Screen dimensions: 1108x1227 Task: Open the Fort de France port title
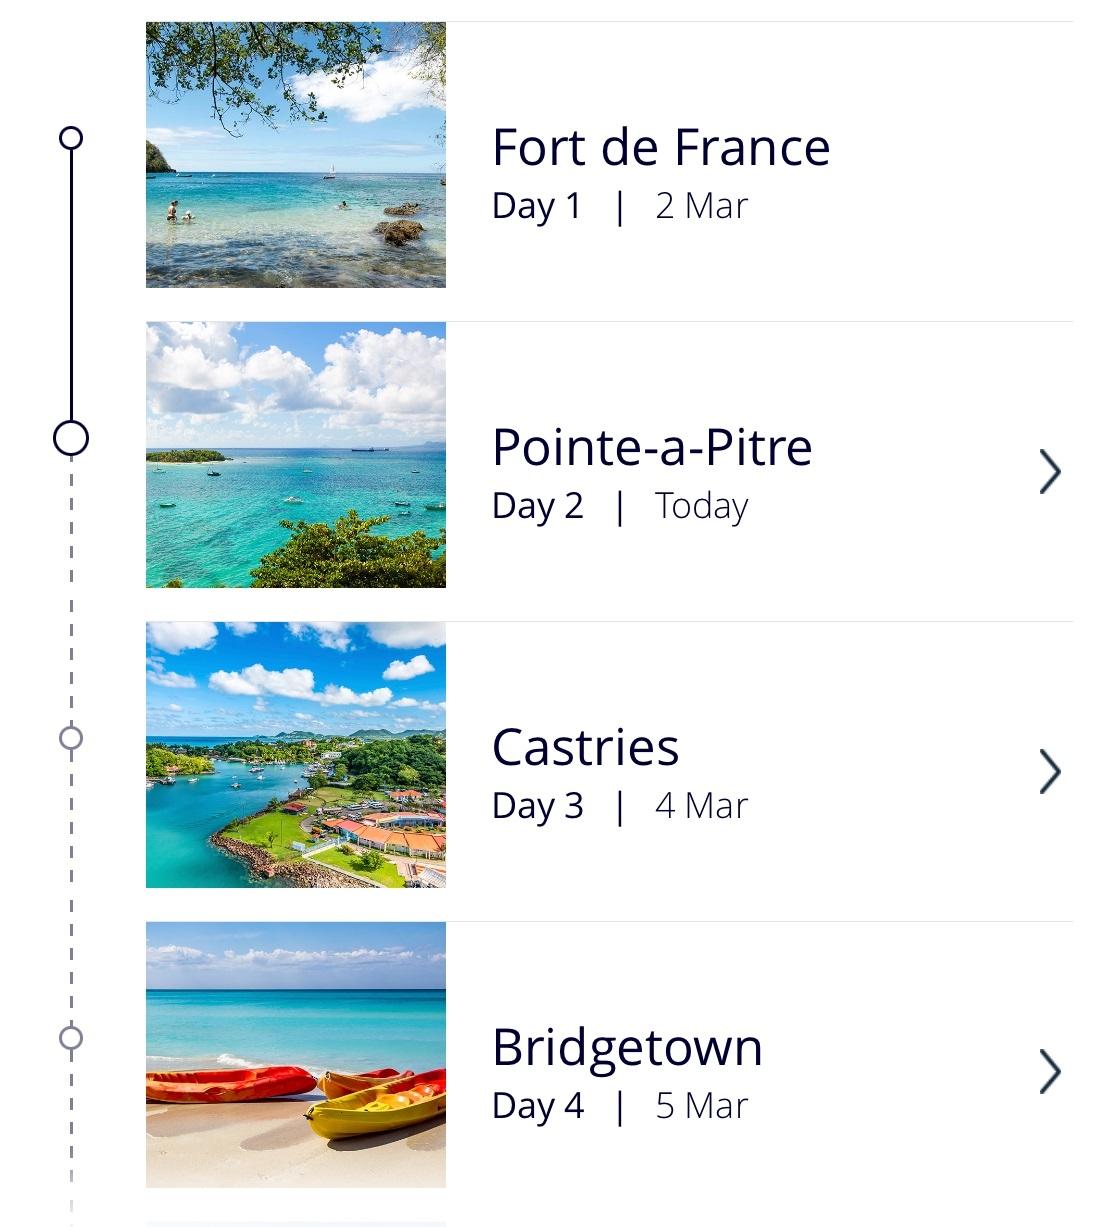tap(661, 148)
